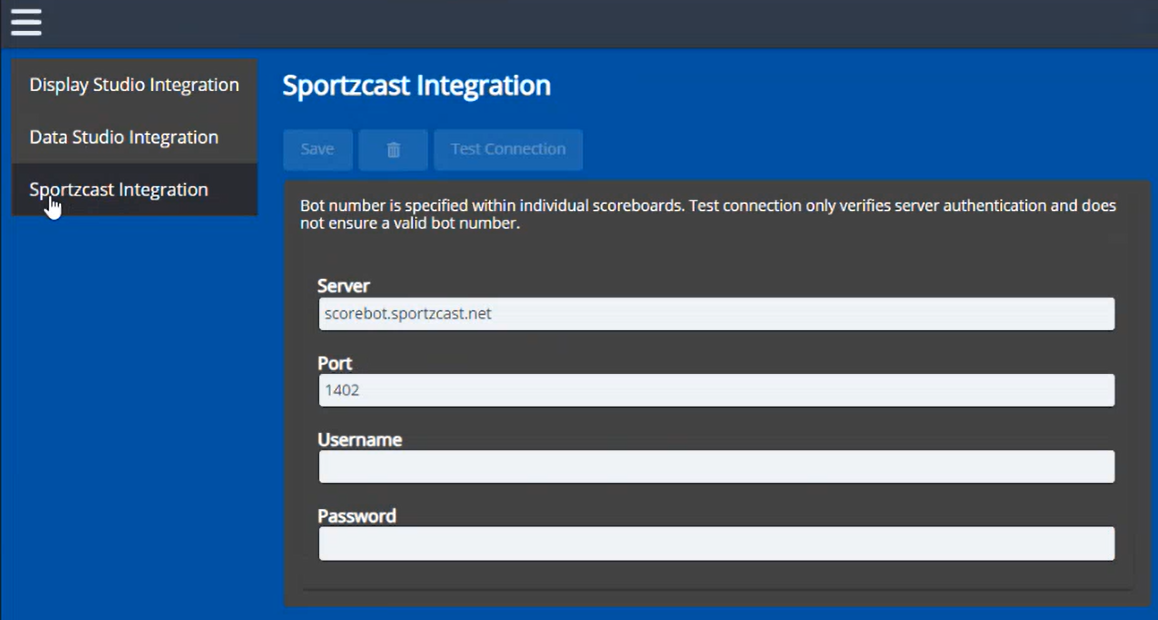Click the blank dark top header bar
Screen dimensions: 1158x620
click(x=600, y=22)
